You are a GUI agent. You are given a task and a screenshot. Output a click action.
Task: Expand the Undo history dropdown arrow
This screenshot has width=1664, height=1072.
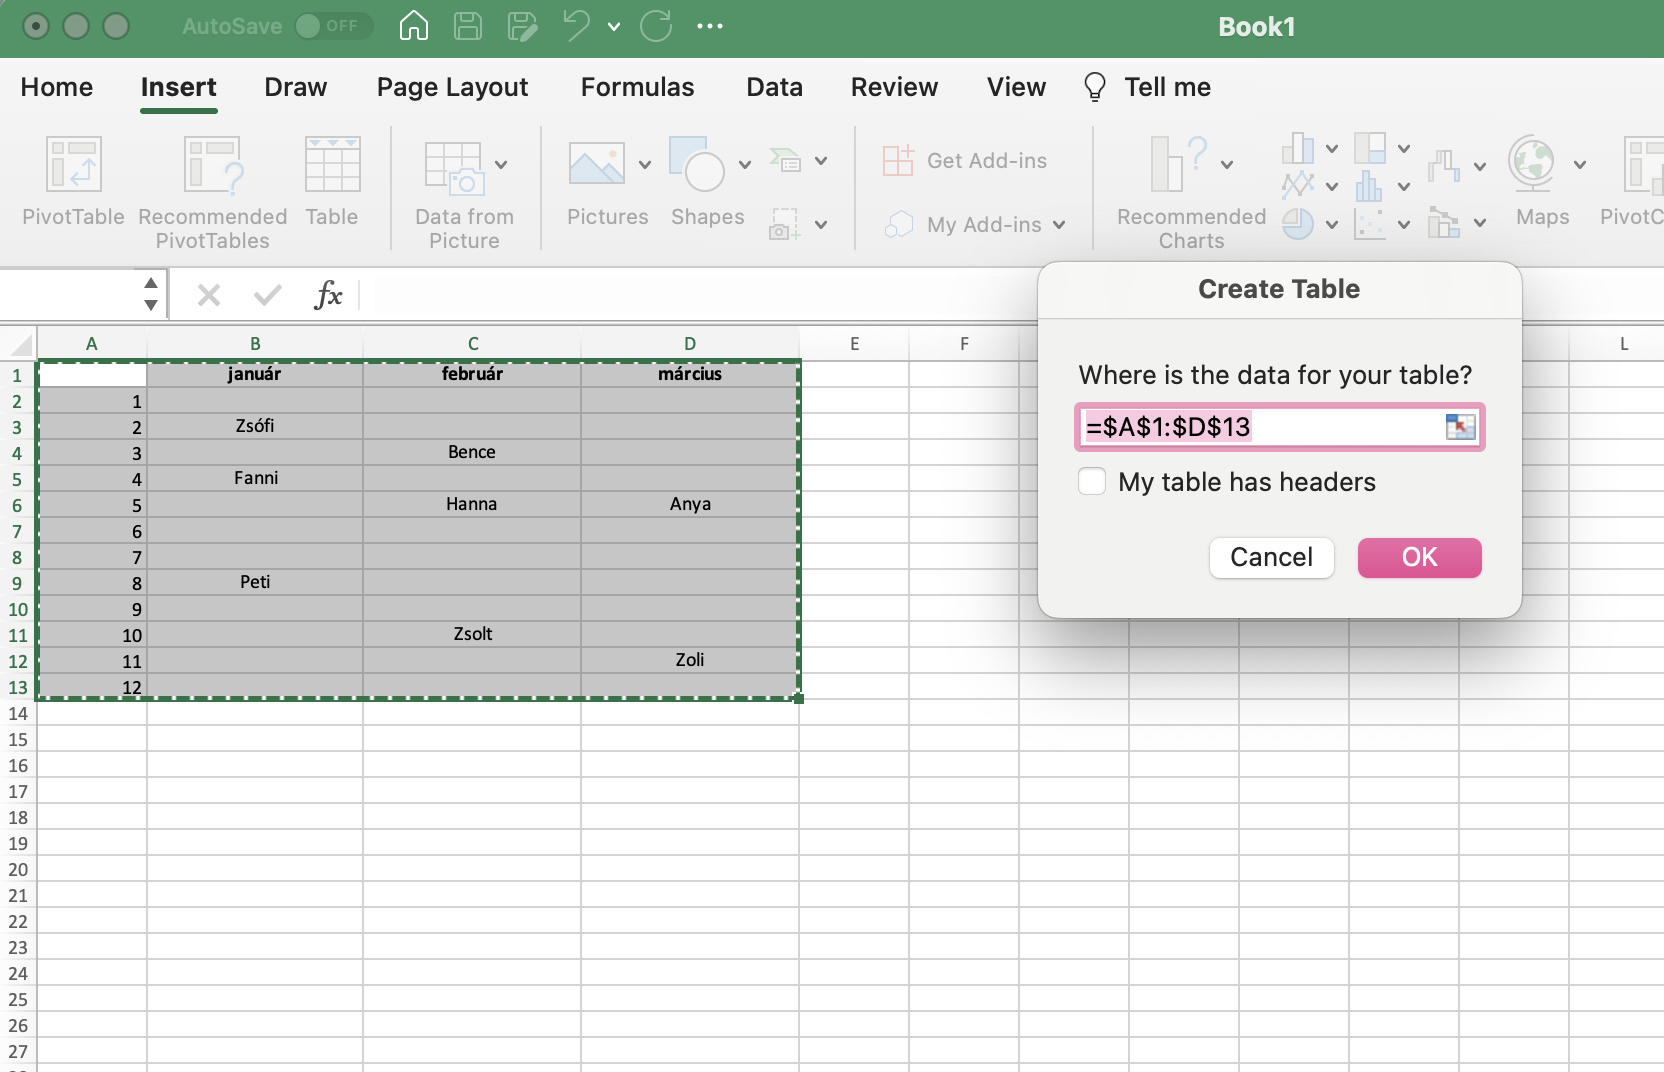(614, 27)
